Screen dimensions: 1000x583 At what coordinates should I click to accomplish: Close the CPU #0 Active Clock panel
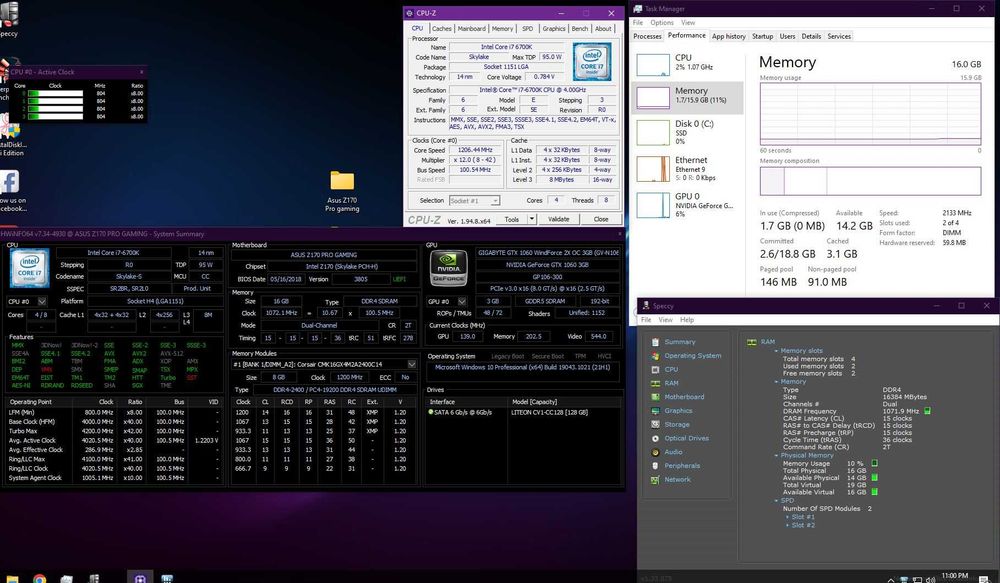pyautogui.click(x=142, y=72)
